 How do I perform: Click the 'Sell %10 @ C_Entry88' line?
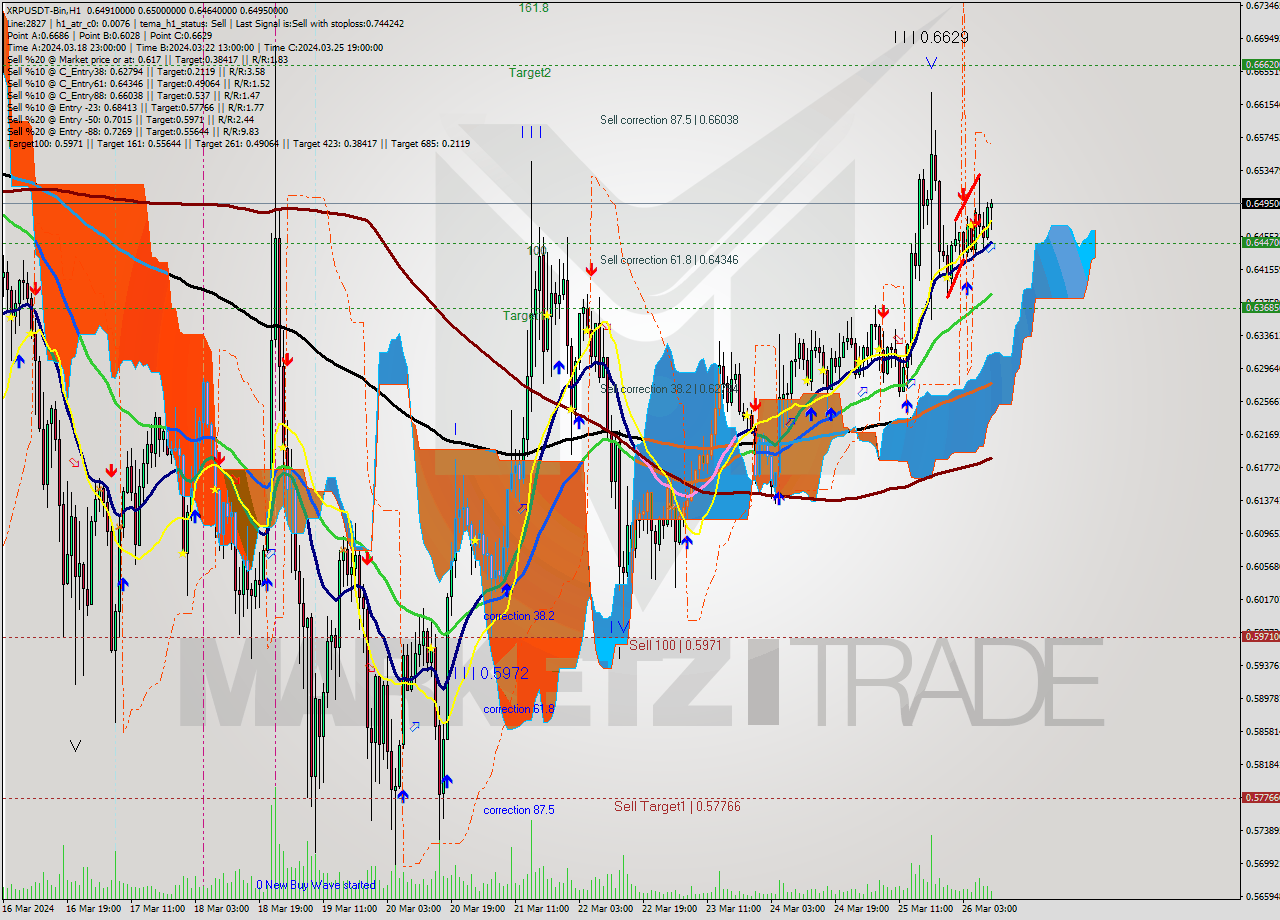pyautogui.click(x=133, y=95)
